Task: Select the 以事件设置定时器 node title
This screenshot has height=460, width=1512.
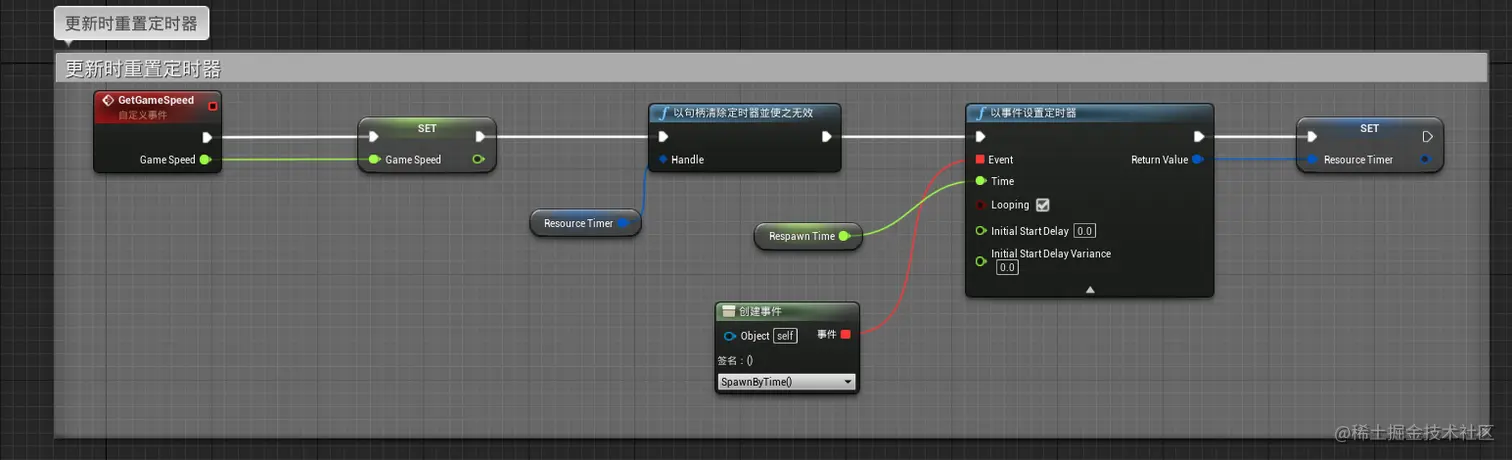Action: tap(1033, 113)
